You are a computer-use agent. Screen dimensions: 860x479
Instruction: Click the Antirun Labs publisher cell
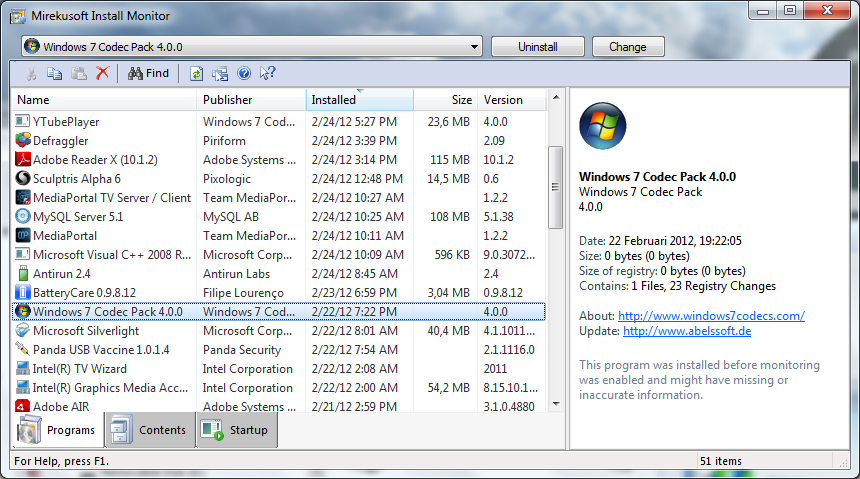click(236, 274)
